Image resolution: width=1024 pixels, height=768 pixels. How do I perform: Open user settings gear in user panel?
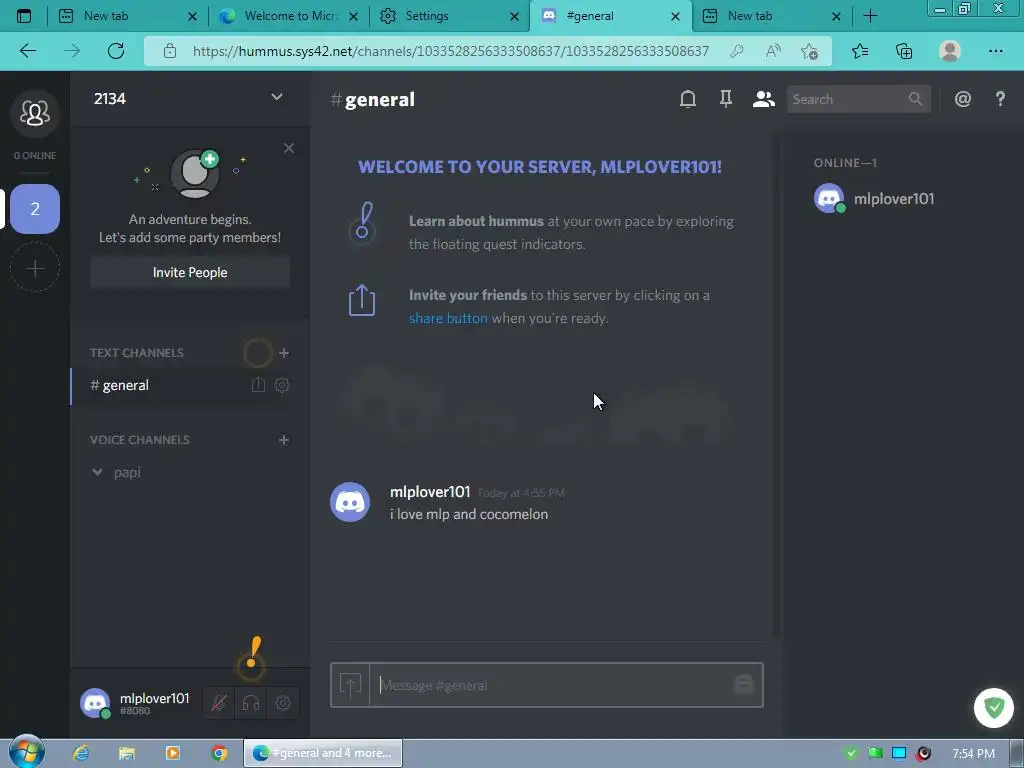pyautogui.click(x=283, y=703)
